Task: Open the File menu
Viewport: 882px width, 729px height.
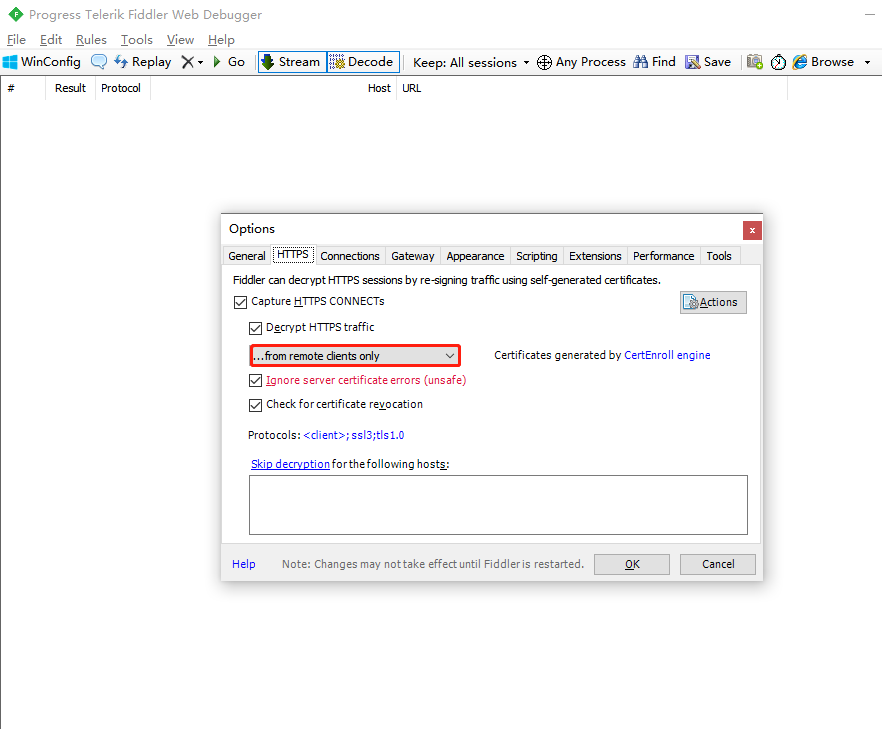Action: pos(16,39)
